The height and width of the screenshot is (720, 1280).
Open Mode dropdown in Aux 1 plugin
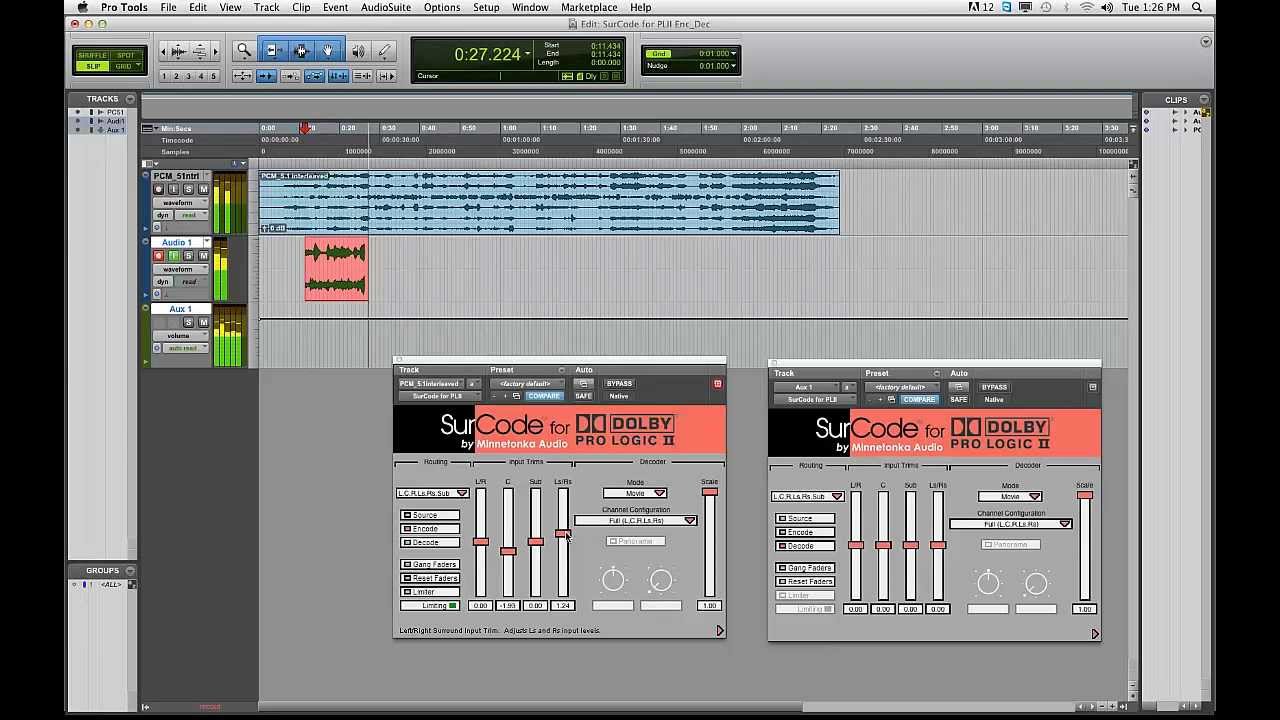pos(1010,497)
